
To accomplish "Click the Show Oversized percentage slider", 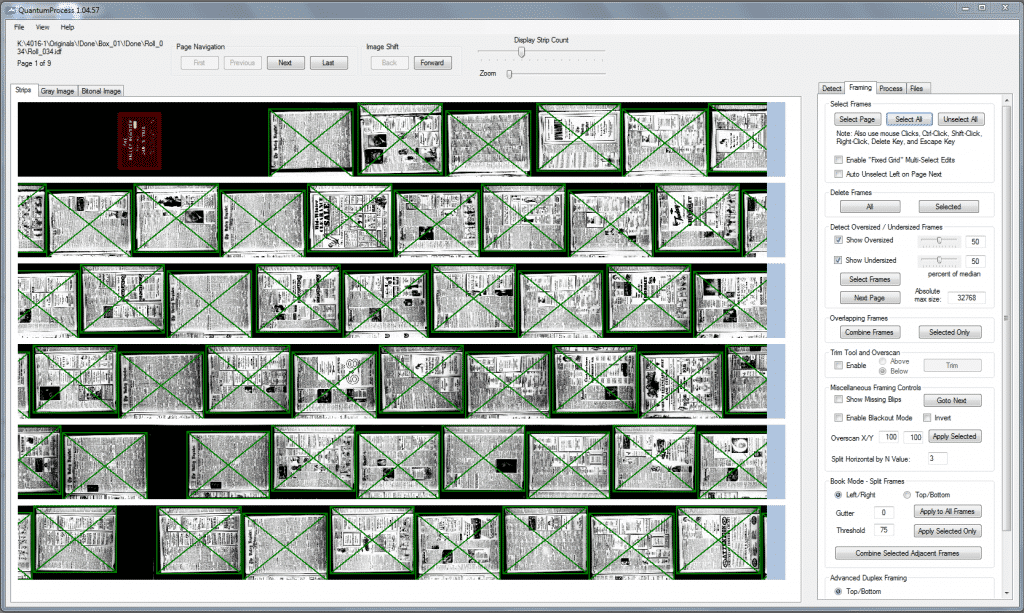I will (939, 241).
